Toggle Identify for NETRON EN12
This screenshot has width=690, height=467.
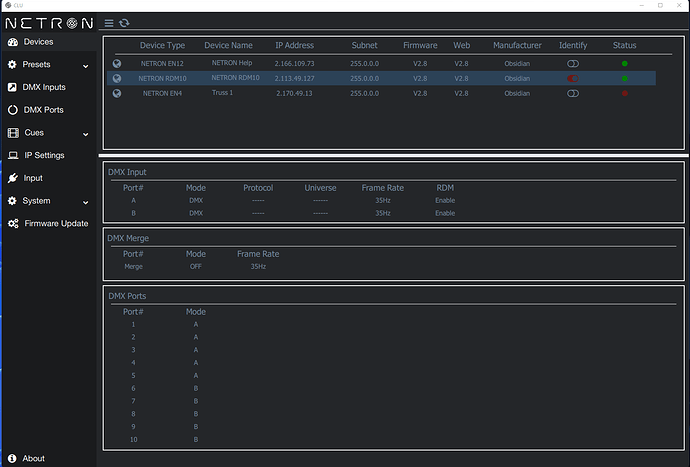(x=573, y=64)
